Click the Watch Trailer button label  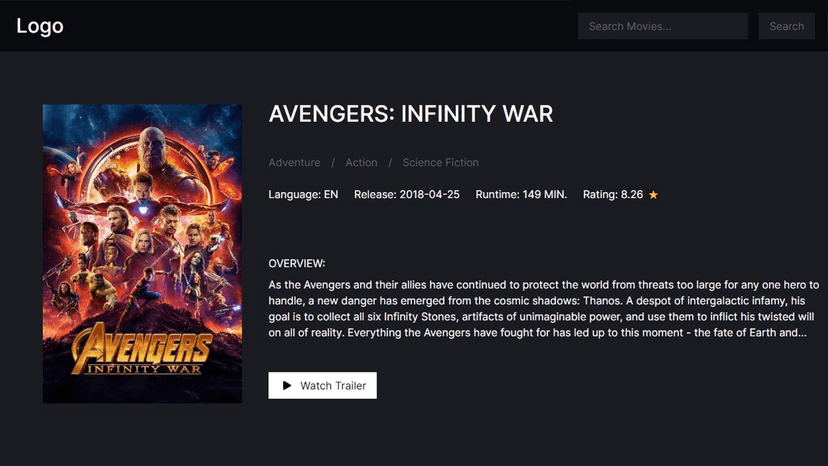[x=333, y=385]
